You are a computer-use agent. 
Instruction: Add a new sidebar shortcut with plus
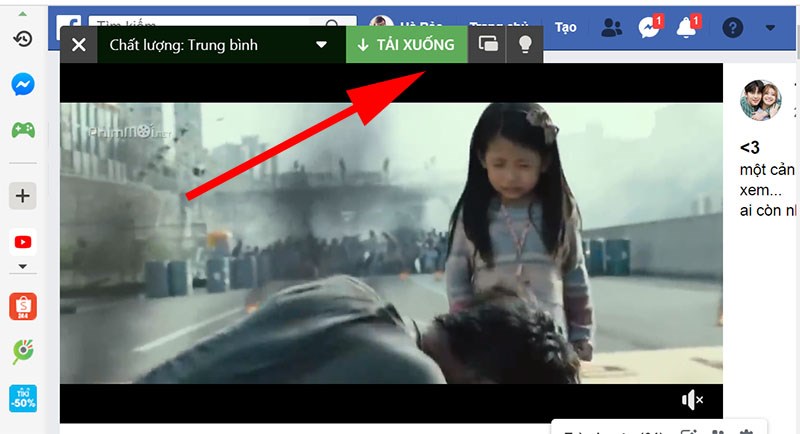click(x=23, y=196)
